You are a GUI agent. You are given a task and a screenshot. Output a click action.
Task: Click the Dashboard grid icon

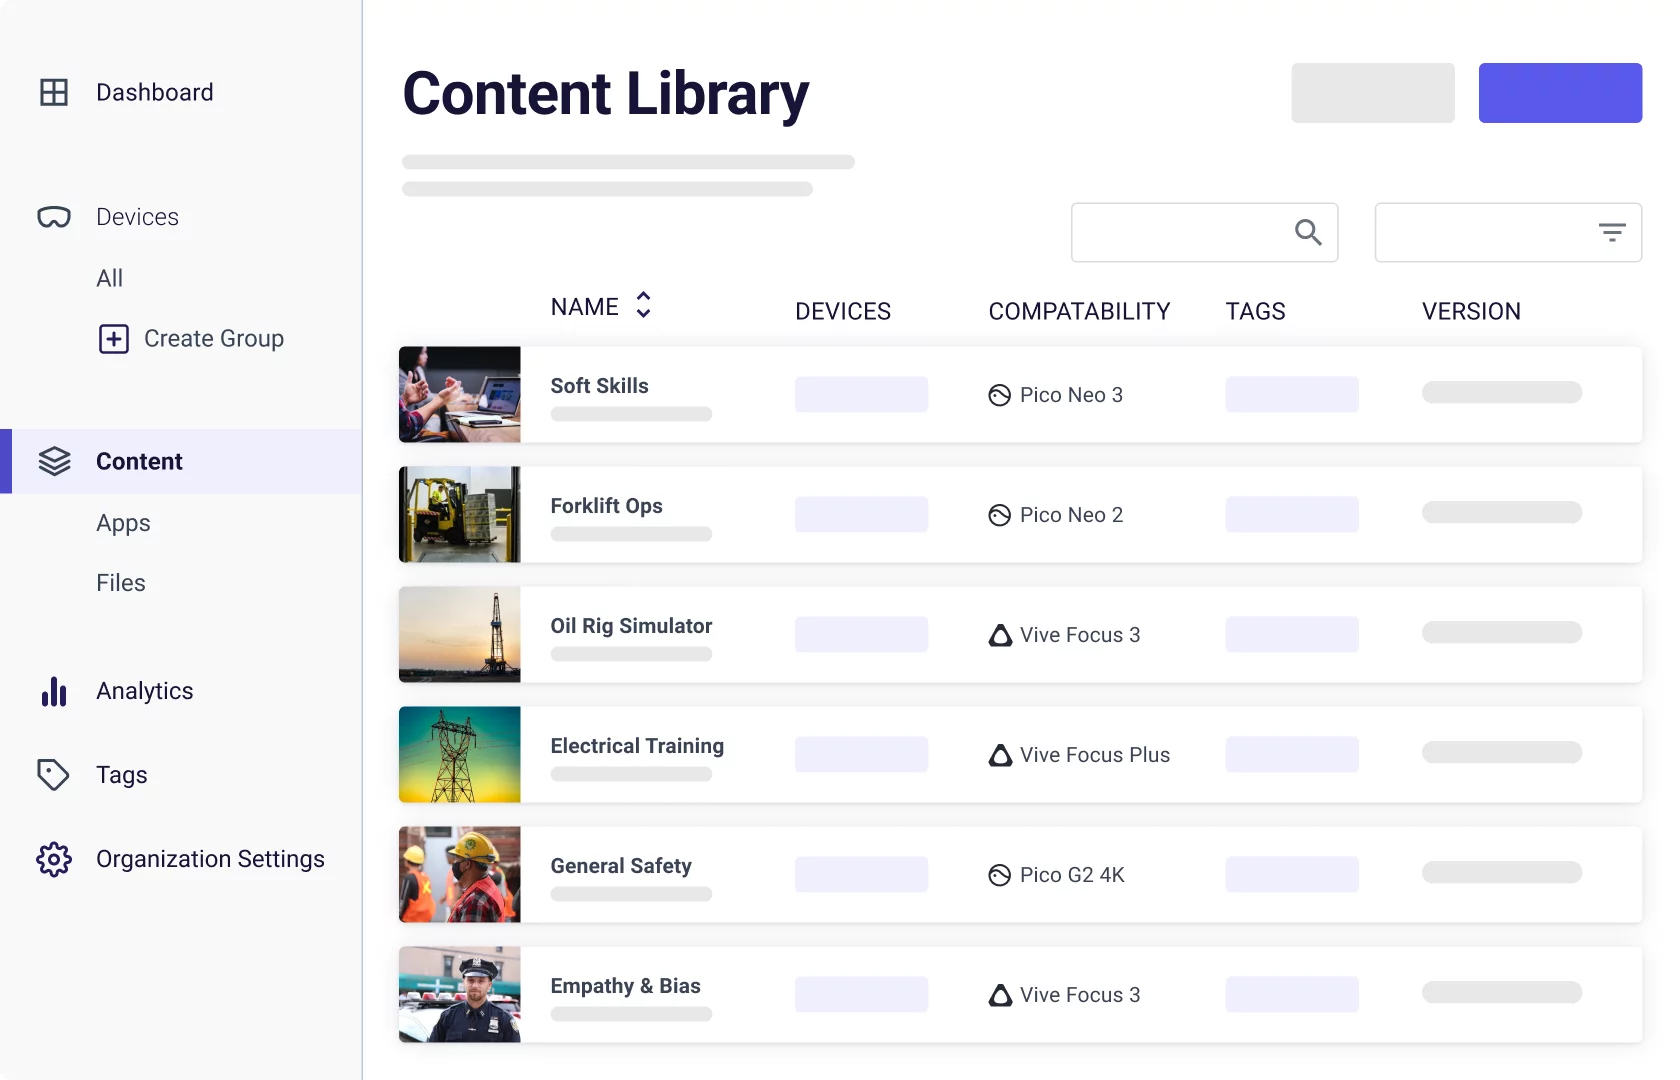(53, 91)
